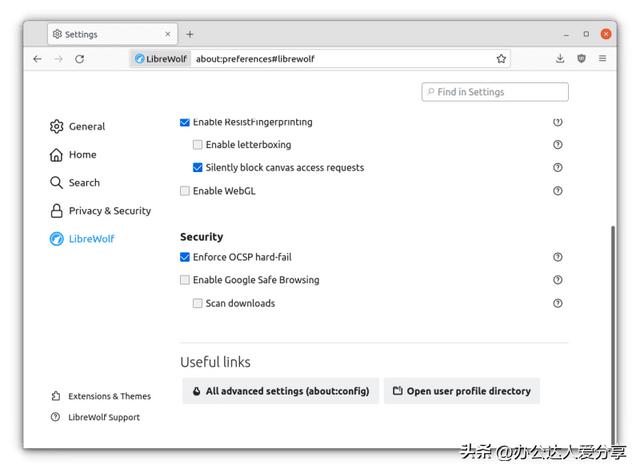Click help icon beside Scan downloads
This screenshot has width=640, height=473.
[x=558, y=303]
